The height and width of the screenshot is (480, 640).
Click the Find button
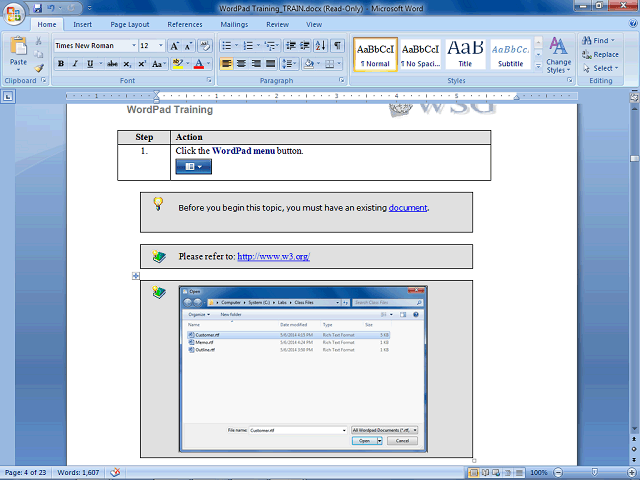(x=598, y=40)
